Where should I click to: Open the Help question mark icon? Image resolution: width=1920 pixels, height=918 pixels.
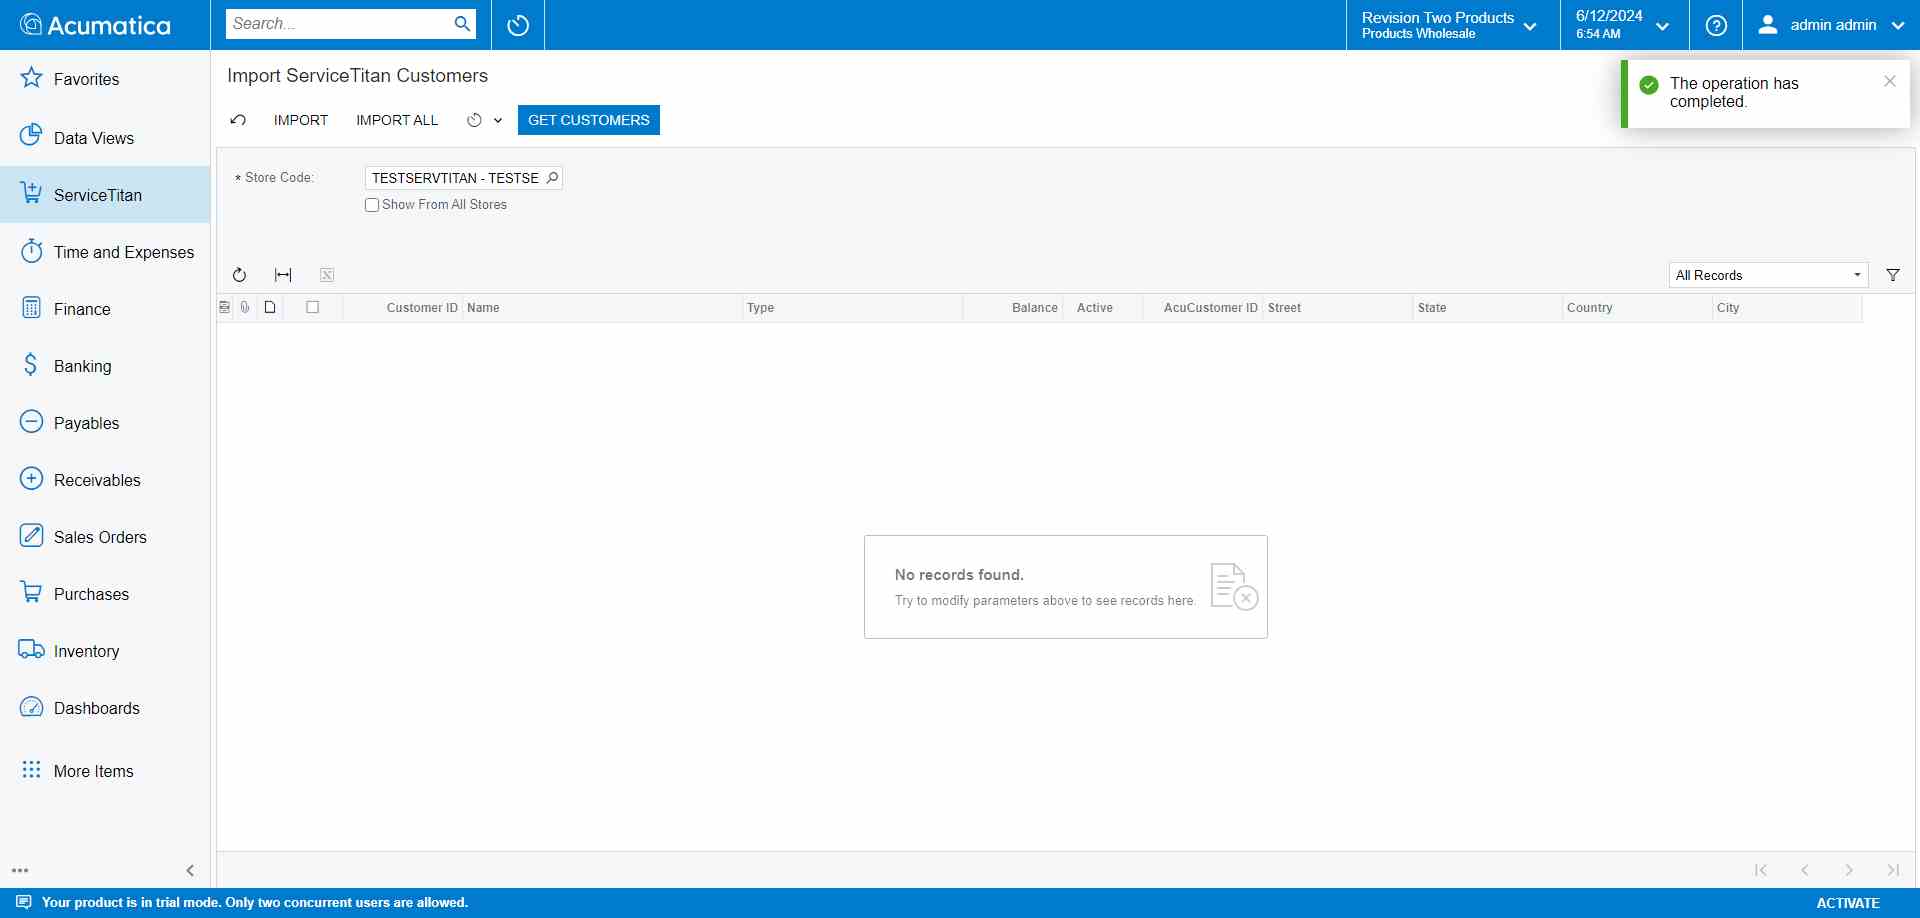click(x=1716, y=25)
